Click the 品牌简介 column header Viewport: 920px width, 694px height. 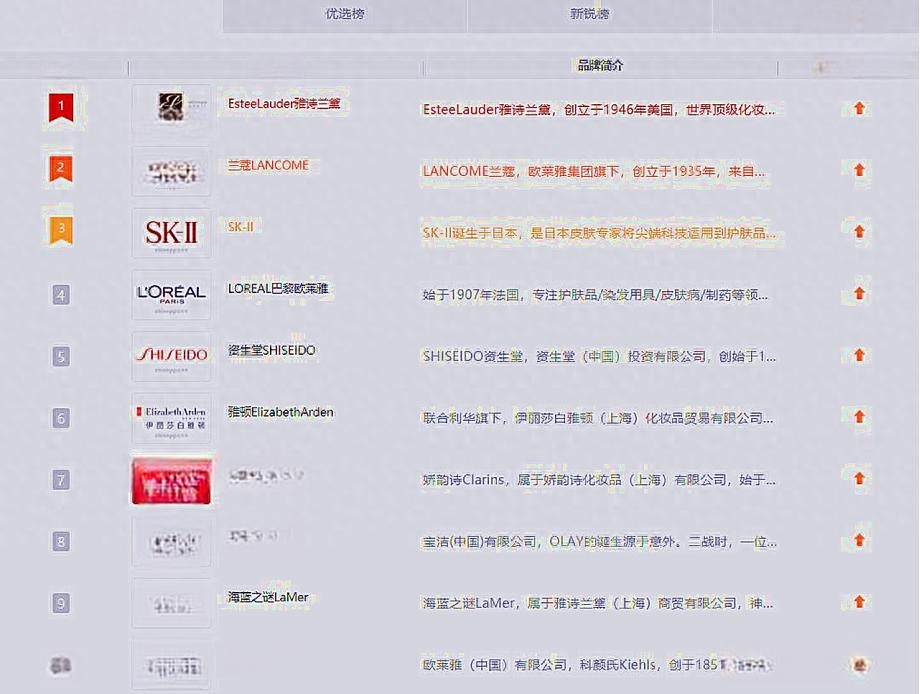tap(600, 66)
